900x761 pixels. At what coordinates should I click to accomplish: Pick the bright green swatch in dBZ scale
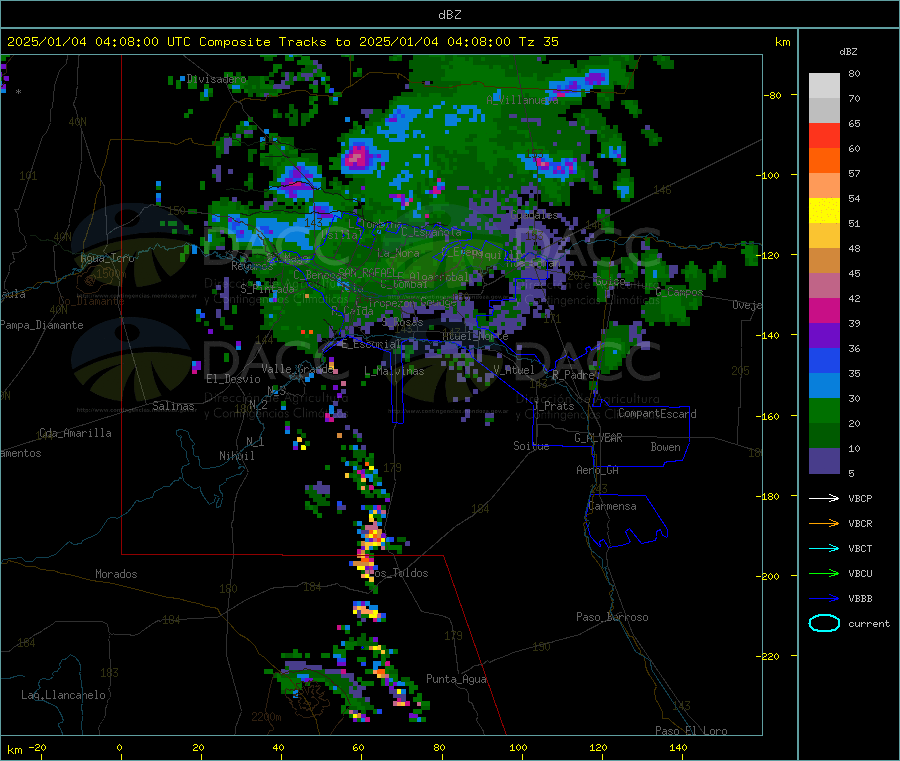(x=824, y=410)
